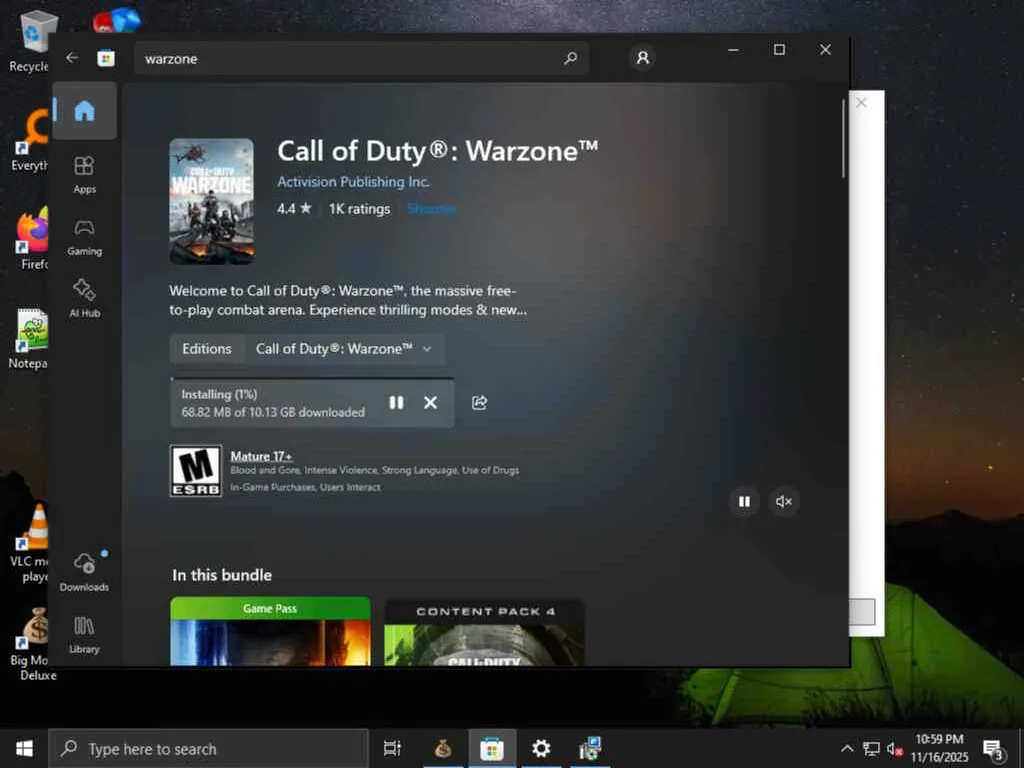1024x768 pixels.
Task: Open the clock showing 10:59 PM
Action: (939, 748)
